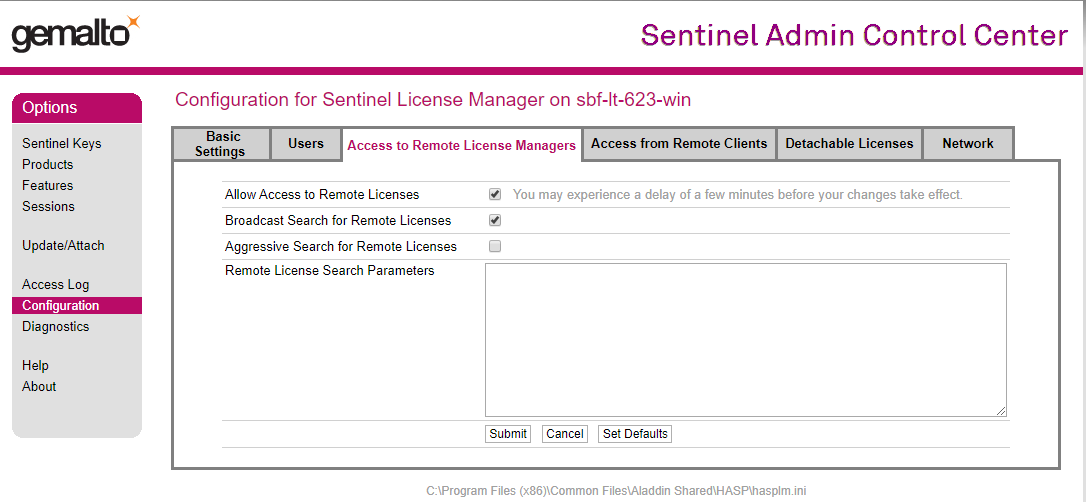
Task: Click the Cancel button
Action: (565, 434)
